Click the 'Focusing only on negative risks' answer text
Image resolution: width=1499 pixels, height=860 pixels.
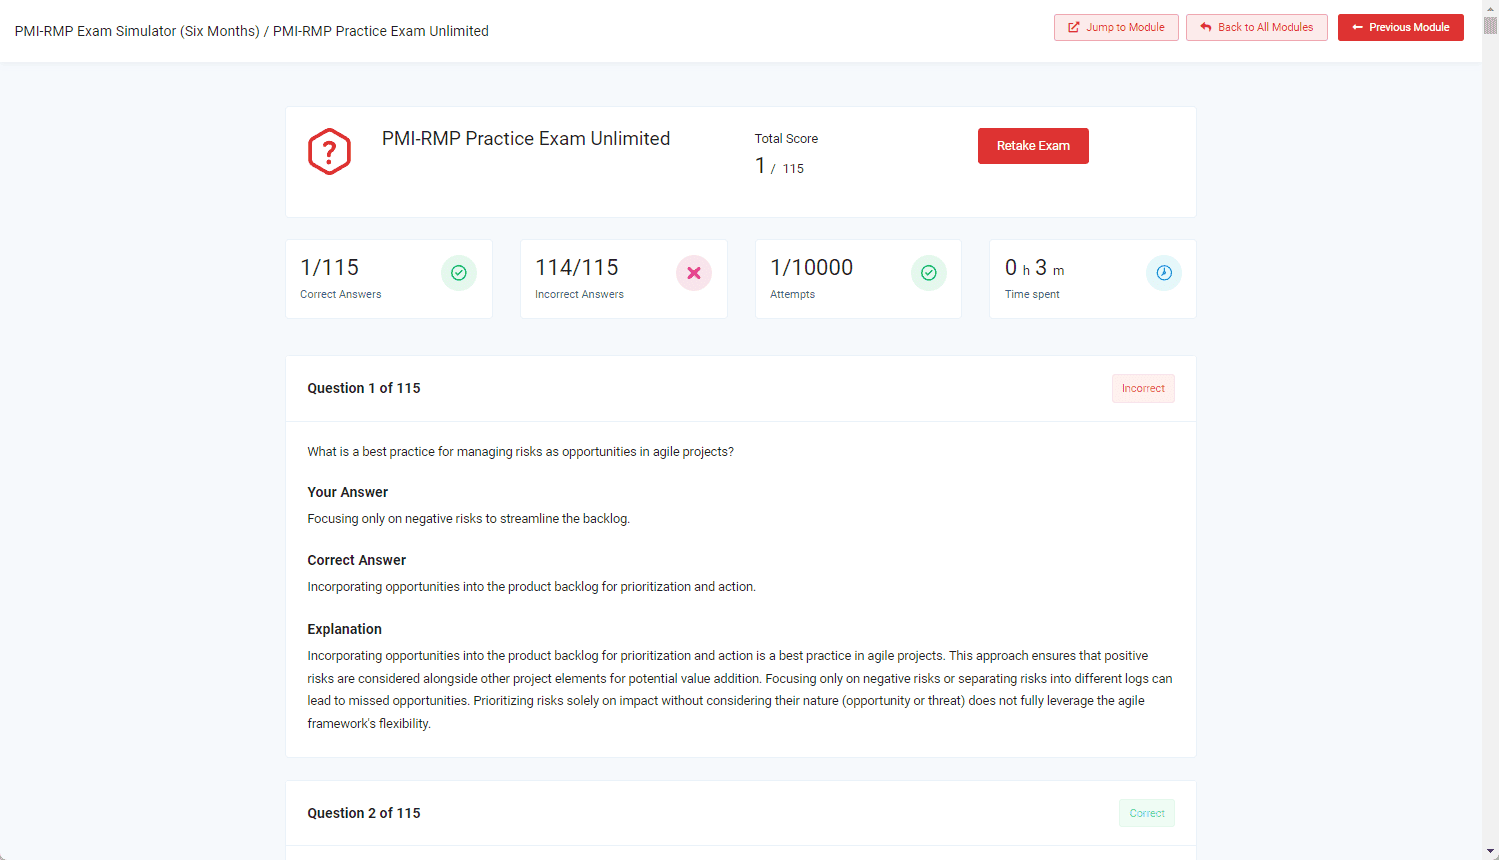click(x=468, y=519)
